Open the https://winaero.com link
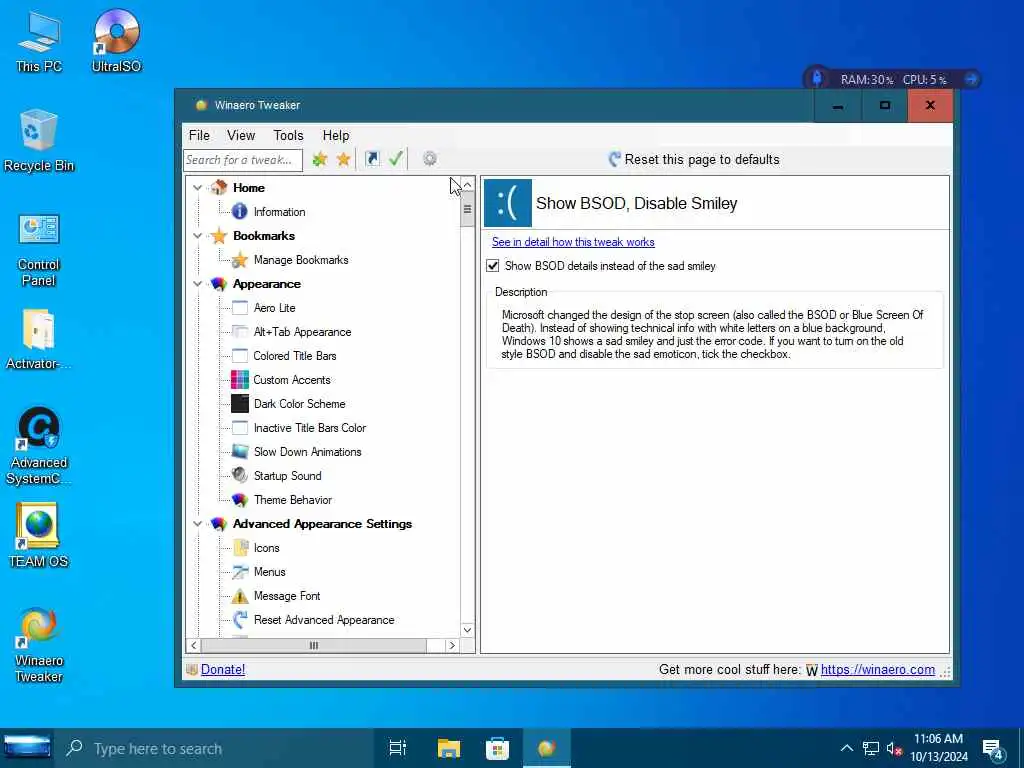 click(877, 669)
